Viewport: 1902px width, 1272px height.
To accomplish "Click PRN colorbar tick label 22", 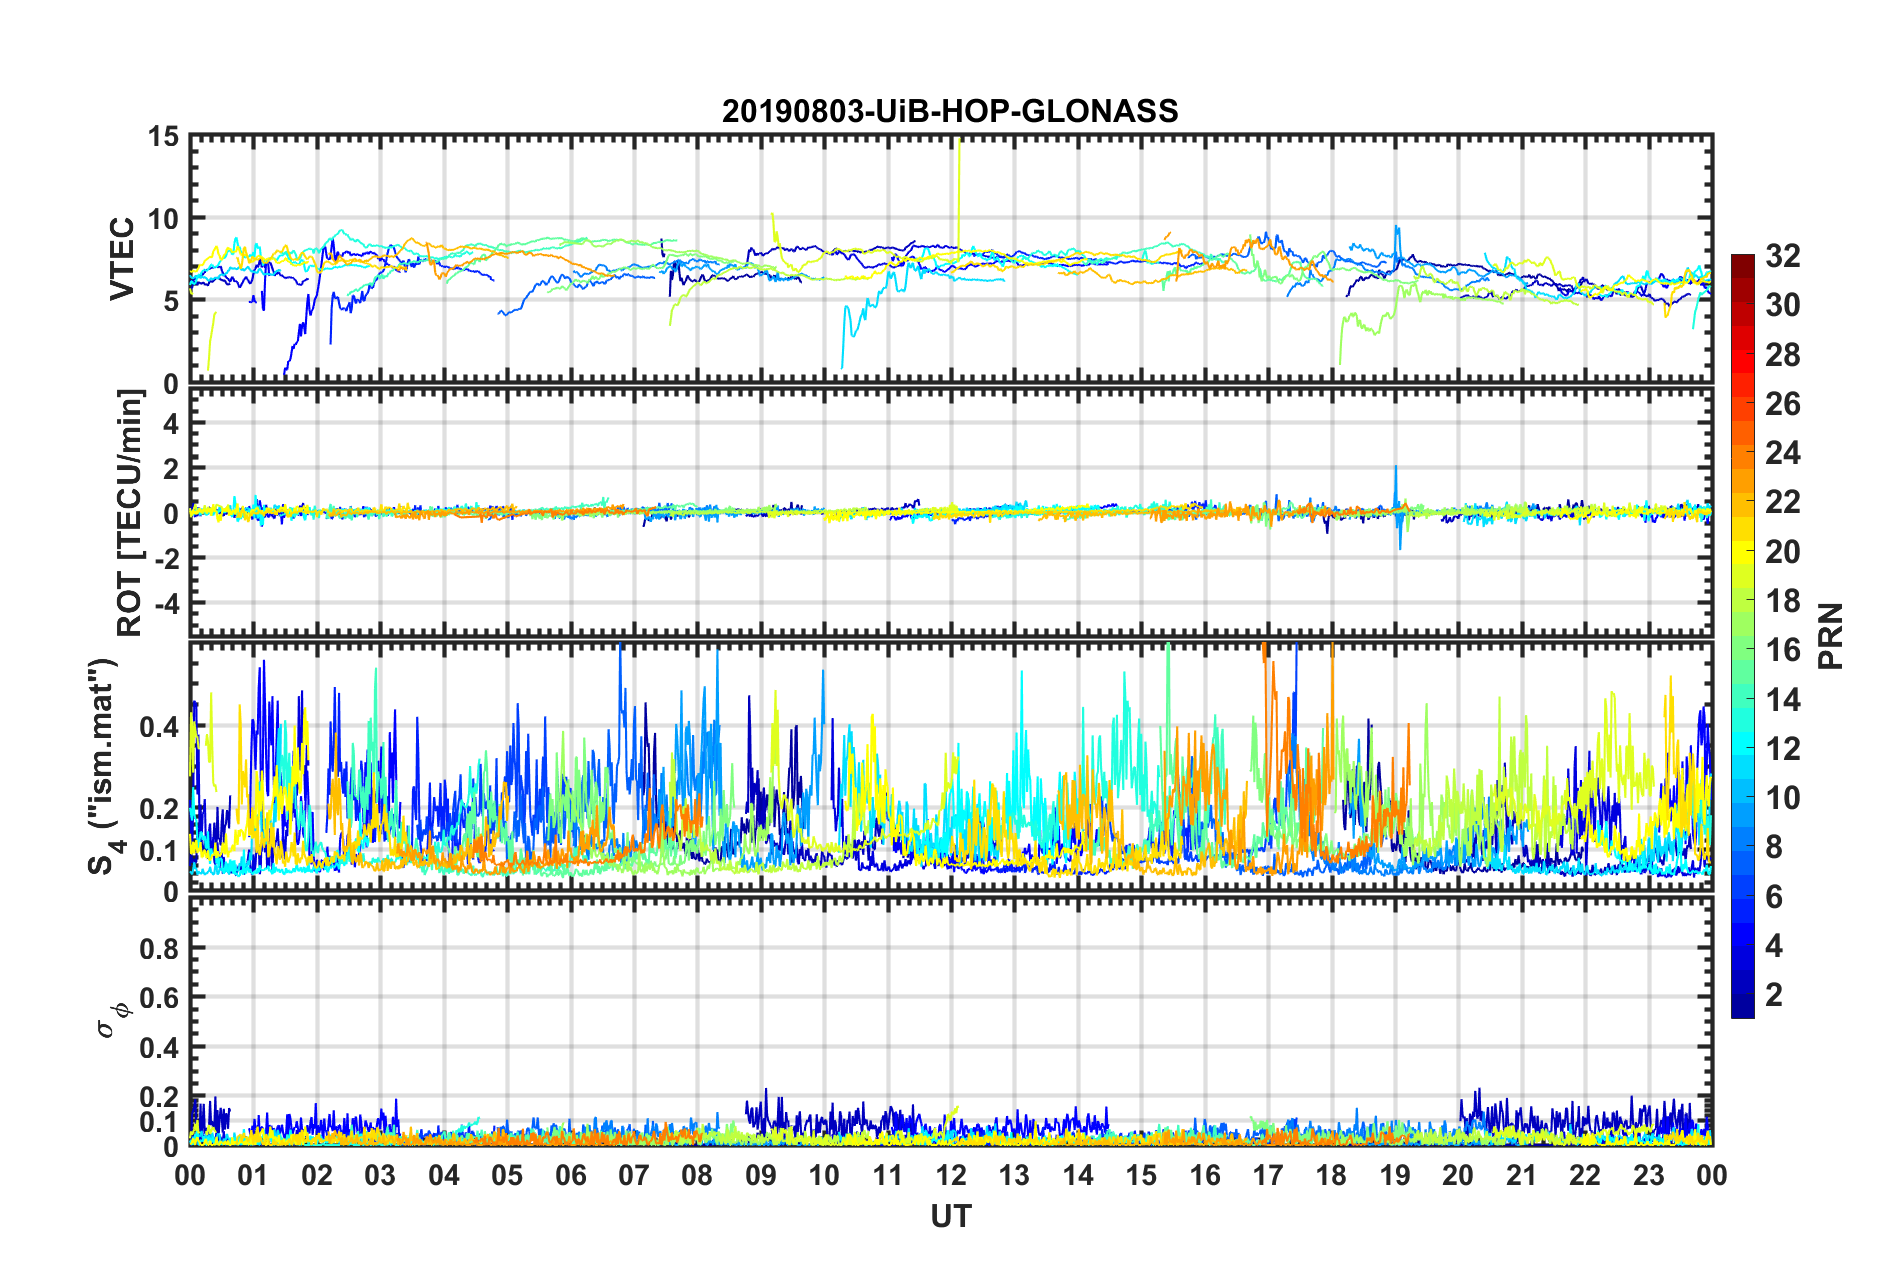I will 1782,502.
